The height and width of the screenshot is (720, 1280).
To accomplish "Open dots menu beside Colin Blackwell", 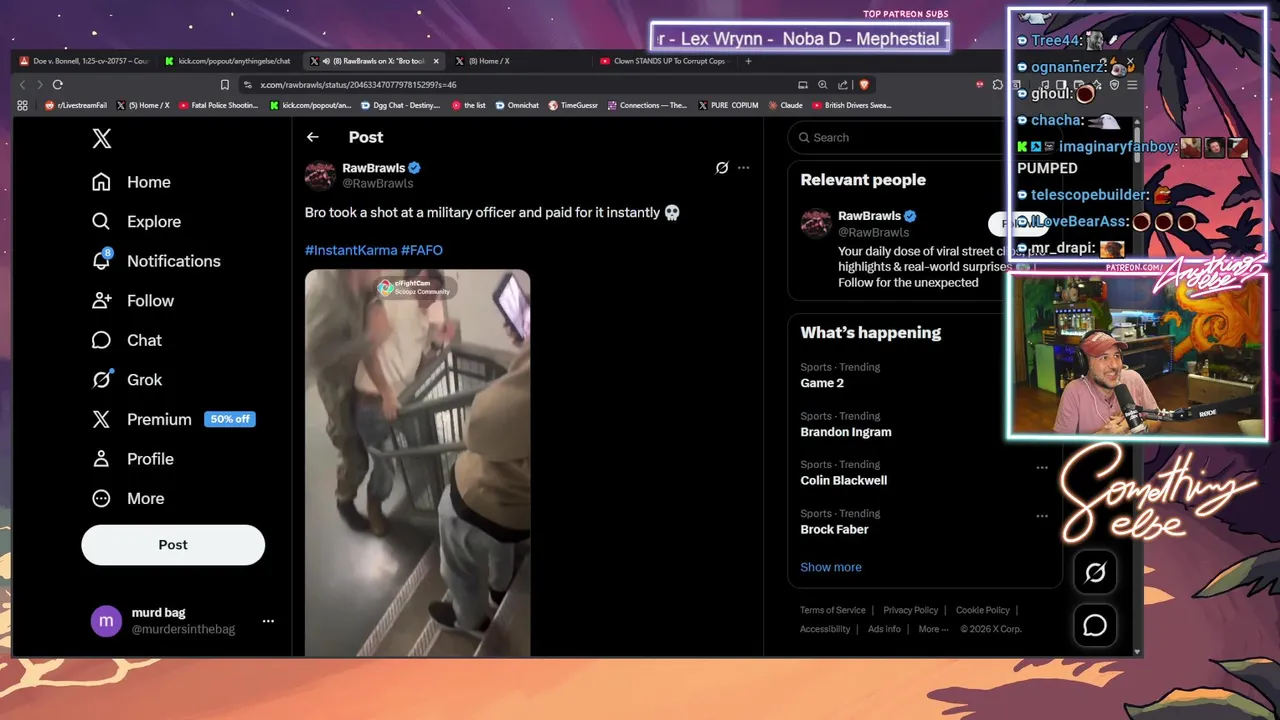I will 1042,468.
